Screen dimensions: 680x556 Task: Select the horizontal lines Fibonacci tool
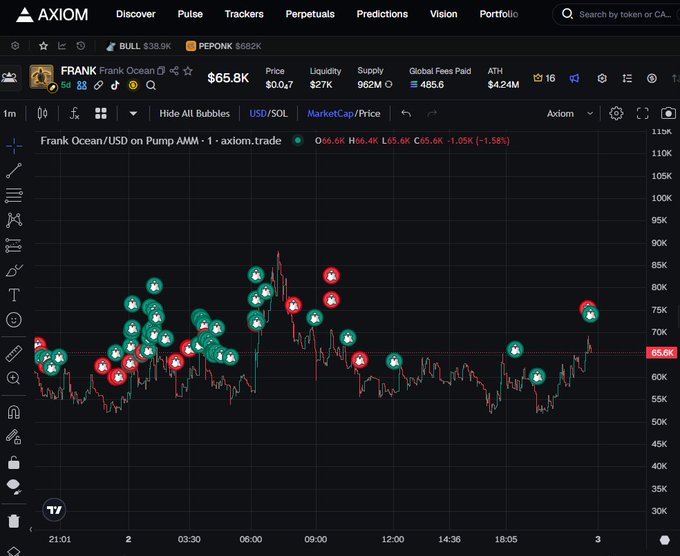(14, 196)
